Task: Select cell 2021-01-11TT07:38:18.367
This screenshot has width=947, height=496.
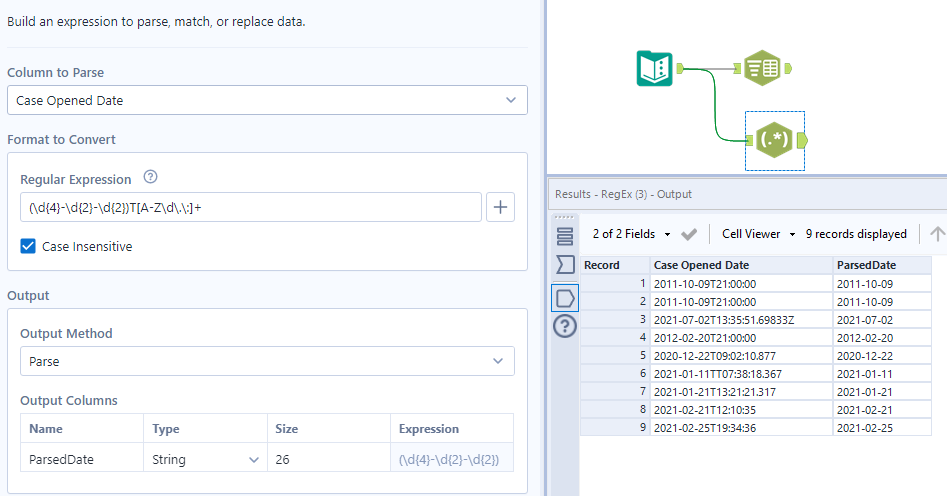Action: tap(741, 374)
